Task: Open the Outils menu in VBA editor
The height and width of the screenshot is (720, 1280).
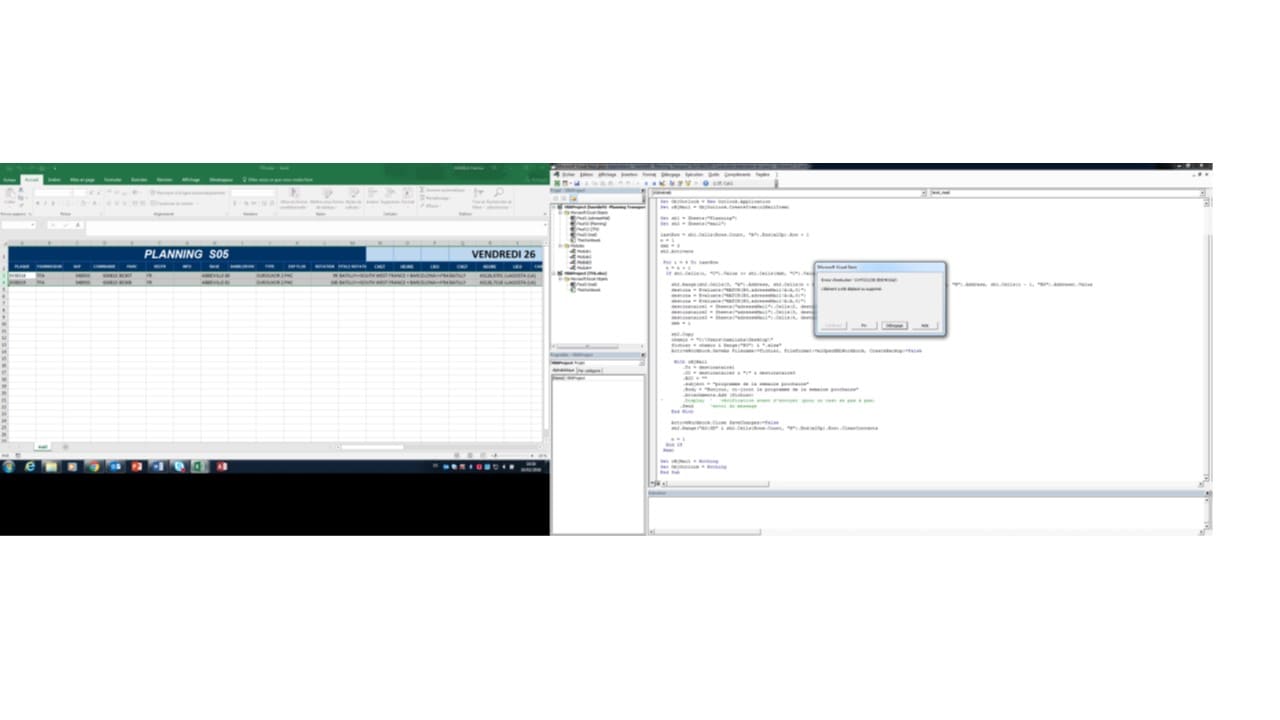Action: tap(714, 174)
